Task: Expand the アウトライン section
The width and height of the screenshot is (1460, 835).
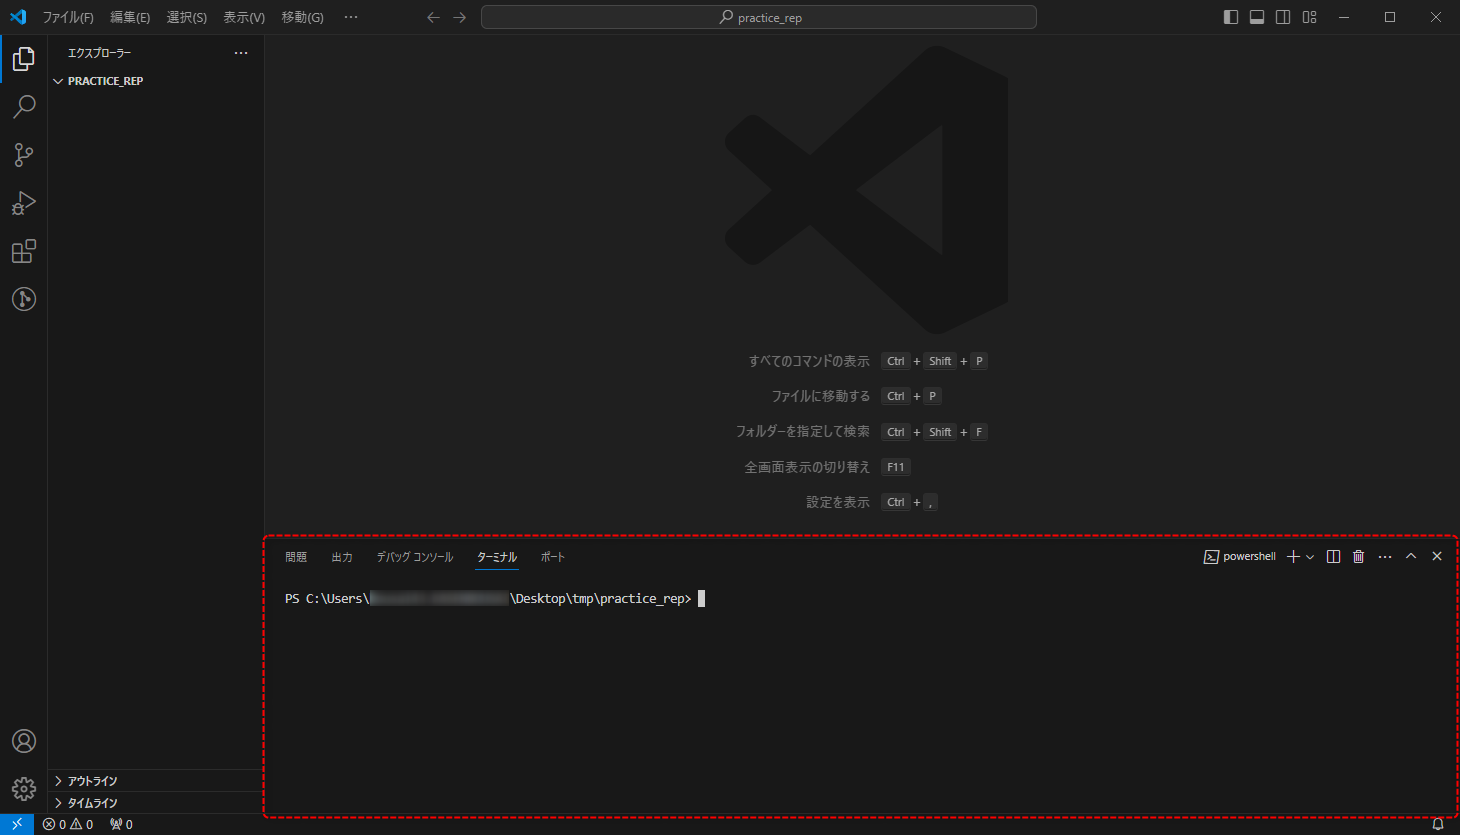Action: (x=155, y=781)
